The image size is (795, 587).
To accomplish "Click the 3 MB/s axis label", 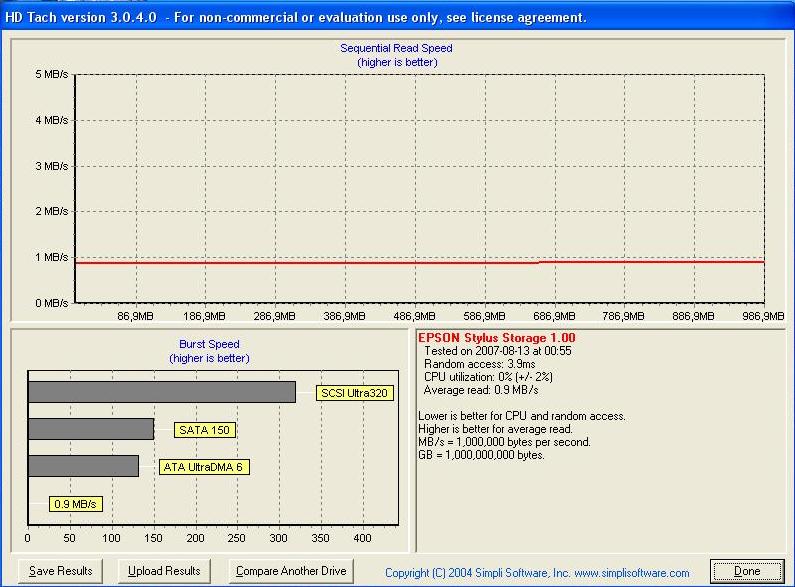I will click(52, 166).
